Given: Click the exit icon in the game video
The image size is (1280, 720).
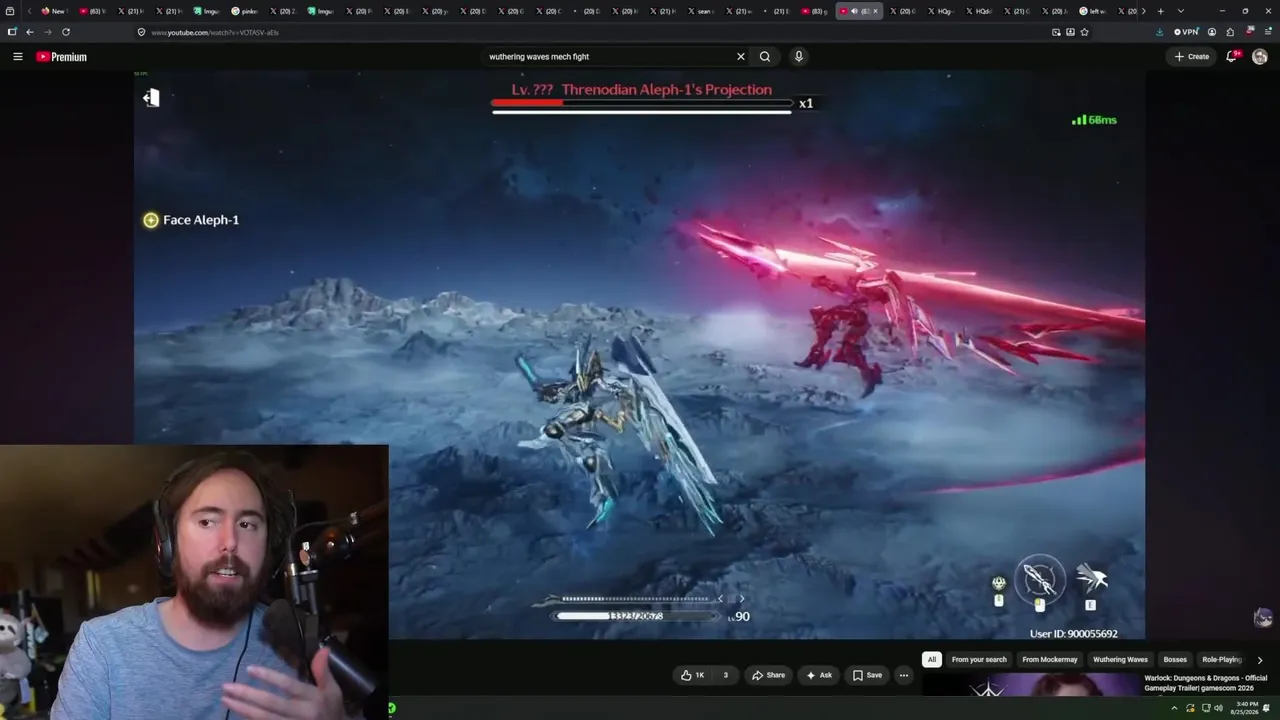Looking at the screenshot, I should 151,97.
